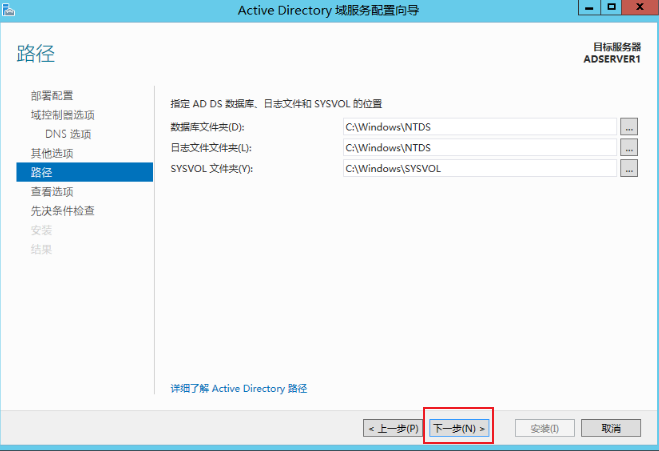Close the configuration wizard window
Screen dimensions: 659x451
tap(640, 8)
